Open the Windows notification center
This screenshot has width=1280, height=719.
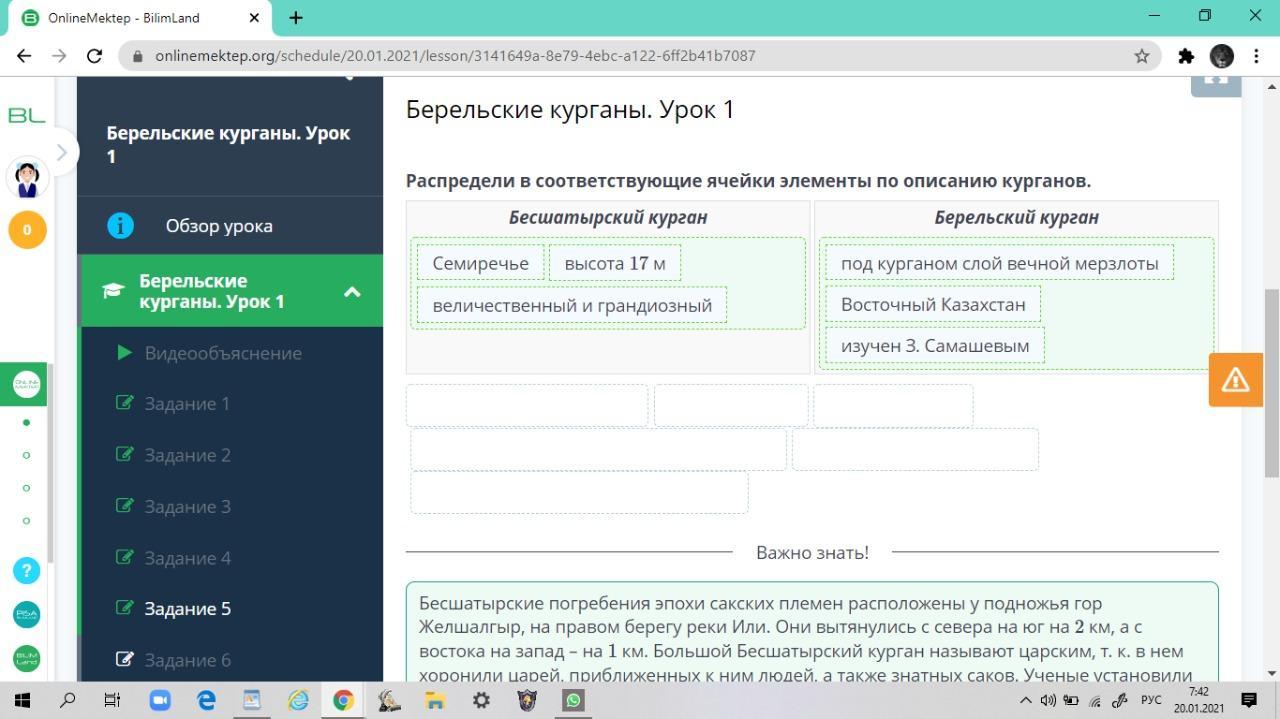point(1249,700)
